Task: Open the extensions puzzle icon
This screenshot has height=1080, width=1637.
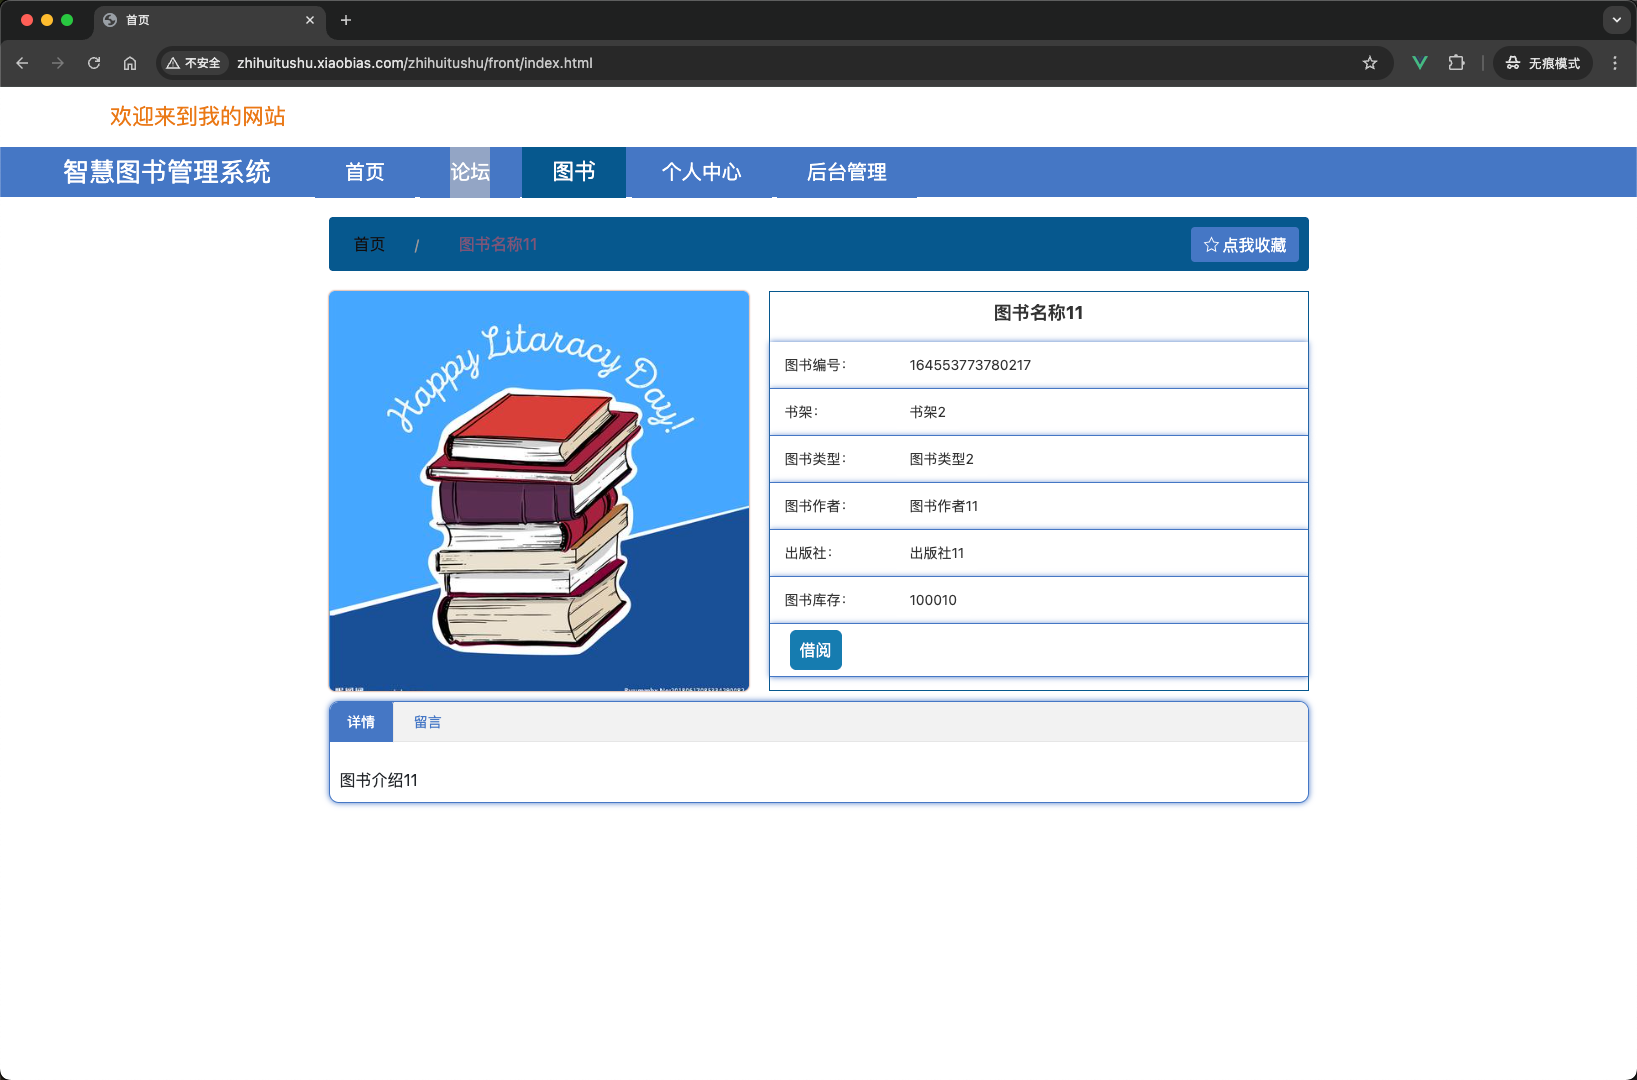Action: click(1456, 63)
